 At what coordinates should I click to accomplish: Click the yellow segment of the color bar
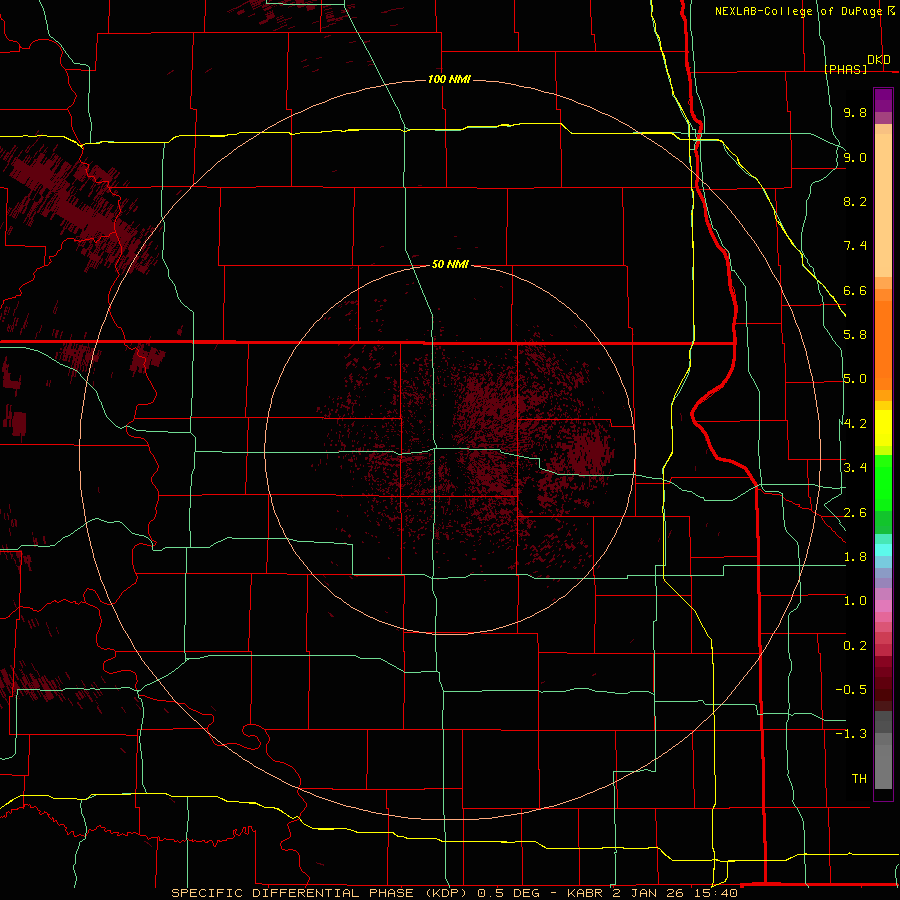(x=883, y=428)
